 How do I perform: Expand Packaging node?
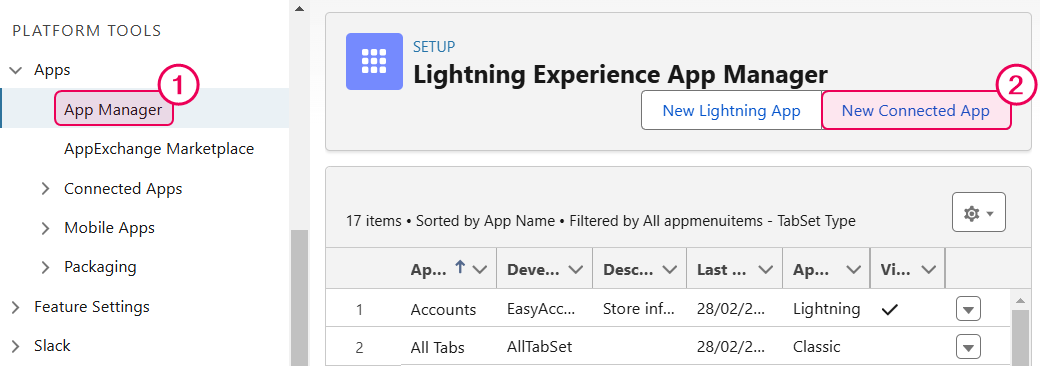tap(45, 267)
